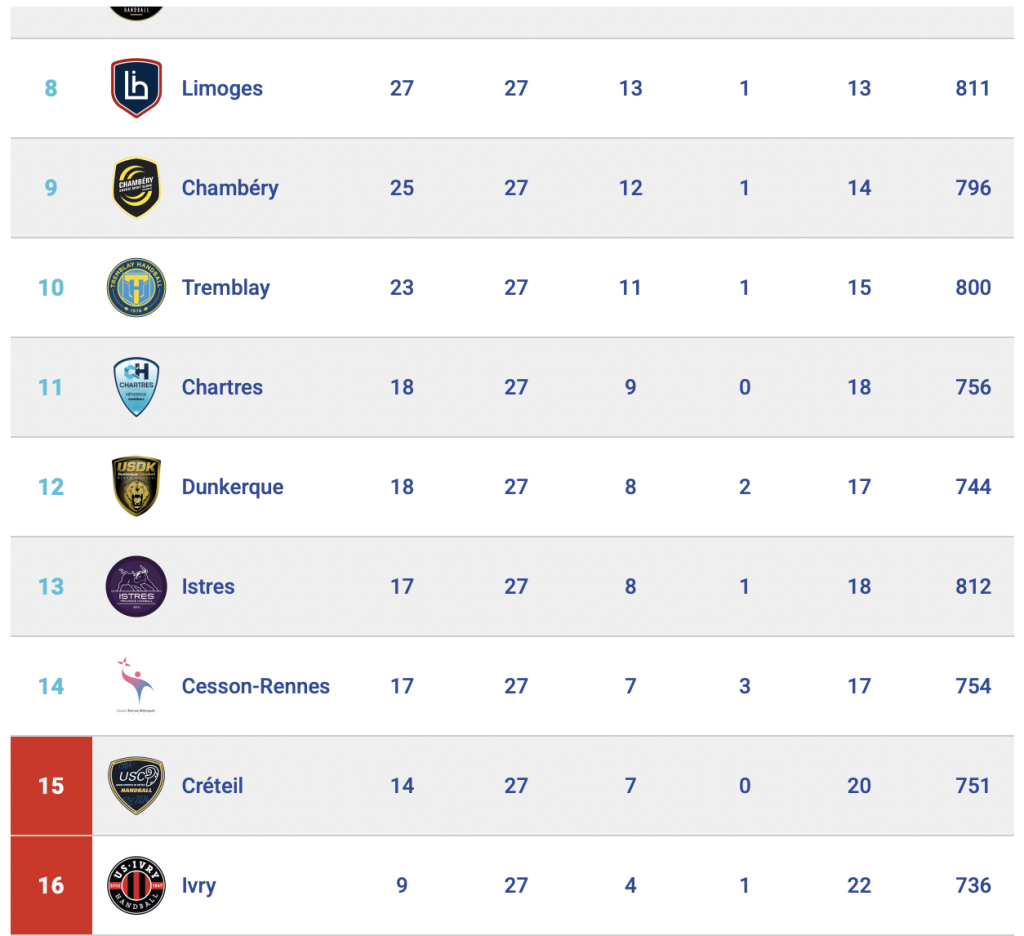Open the Tremblay Handball logo

(136, 287)
